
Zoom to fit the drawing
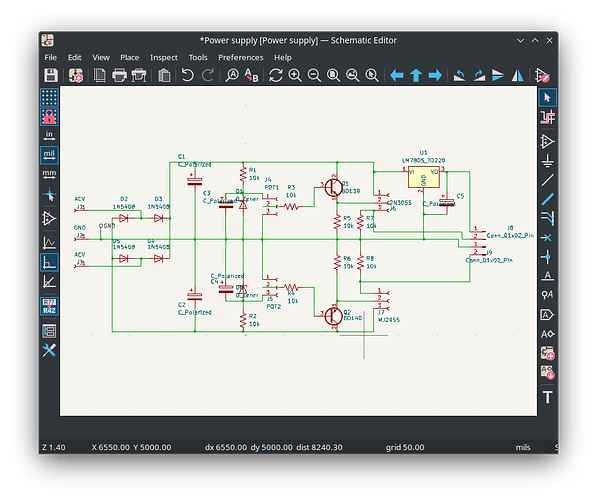pyautogui.click(x=334, y=75)
